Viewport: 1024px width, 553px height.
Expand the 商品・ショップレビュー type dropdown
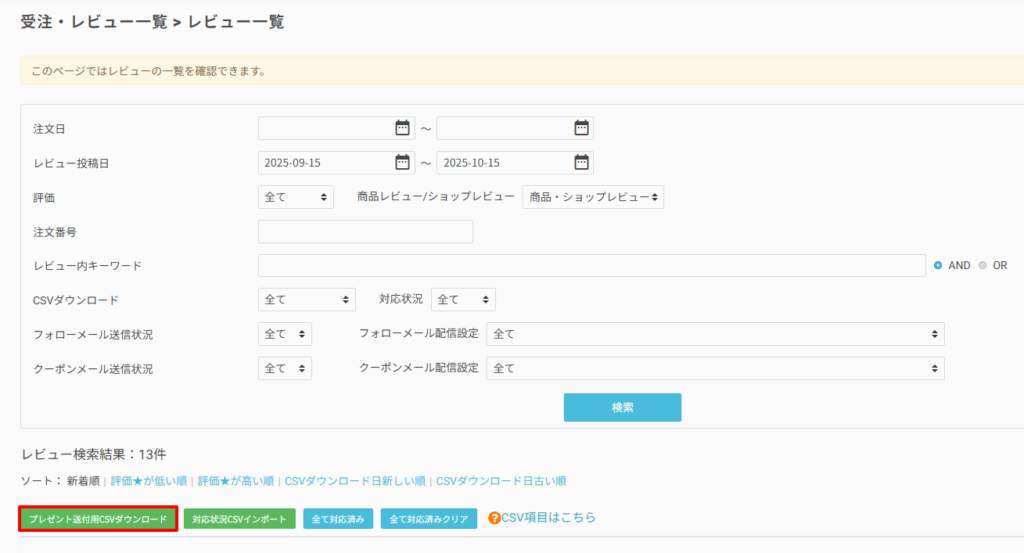click(593, 197)
